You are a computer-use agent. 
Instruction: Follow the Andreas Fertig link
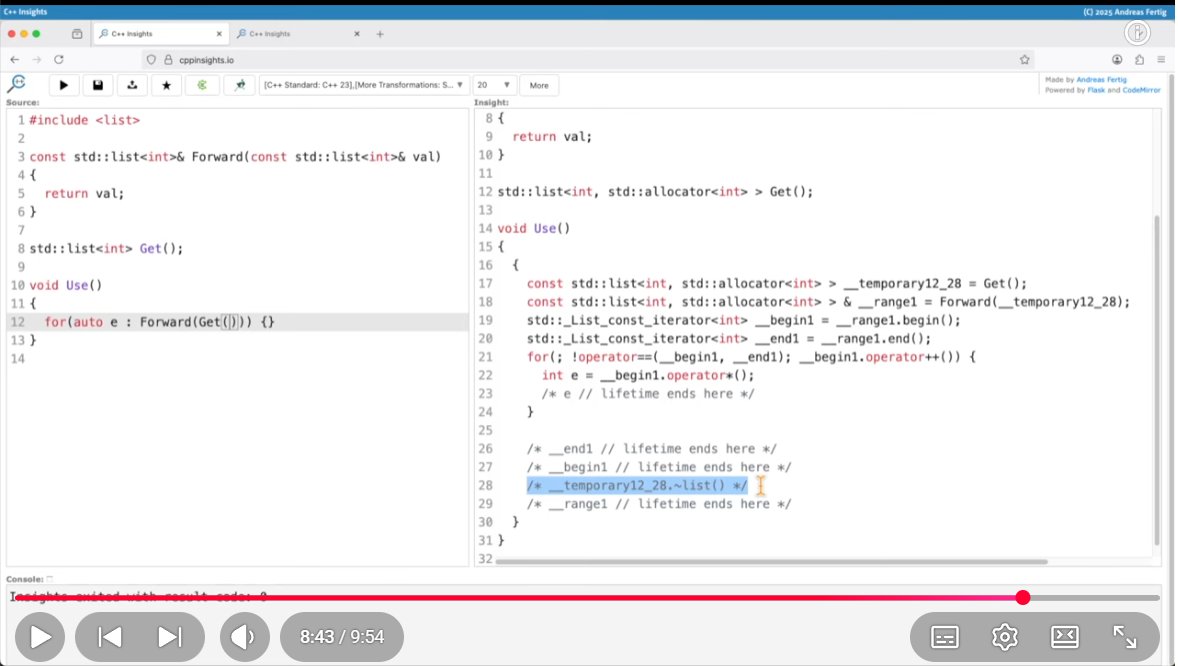point(1100,79)
